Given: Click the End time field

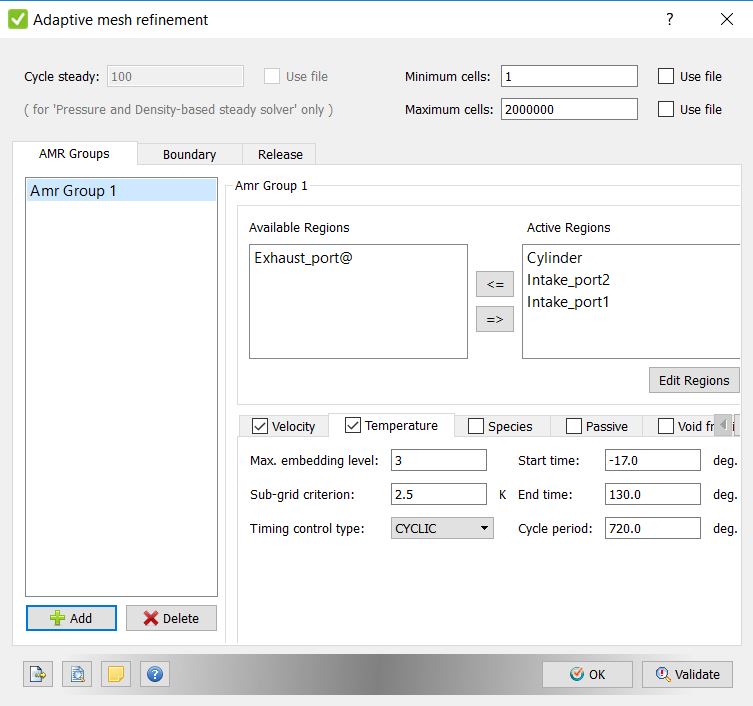Looking at the screenshot, I should pyautogui.click(x=653, y=494).
